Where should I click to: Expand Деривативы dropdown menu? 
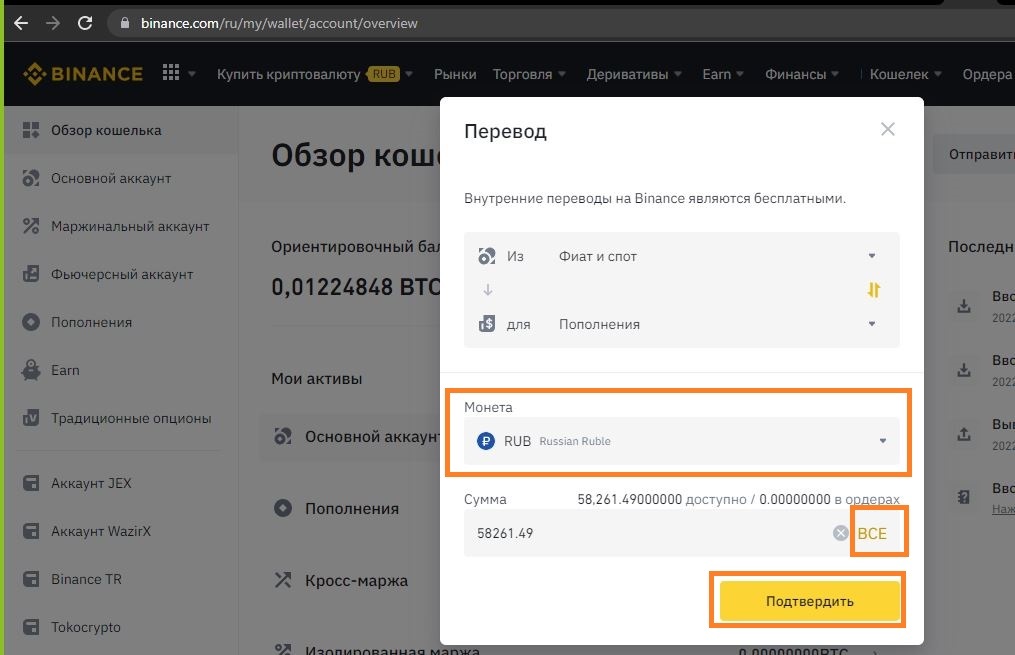678,74
